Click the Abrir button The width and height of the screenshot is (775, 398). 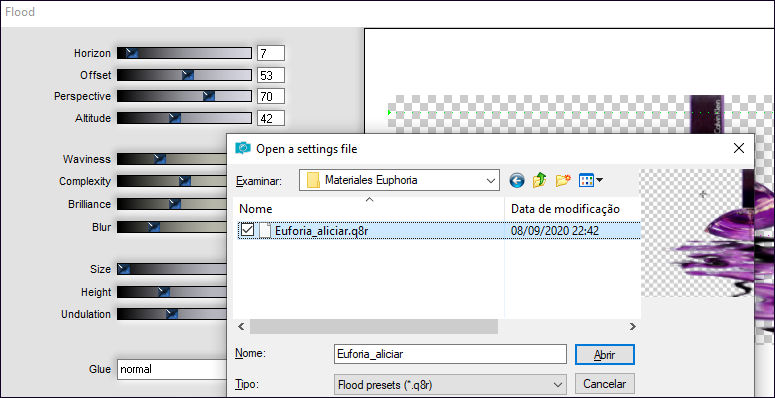(604, 355)
